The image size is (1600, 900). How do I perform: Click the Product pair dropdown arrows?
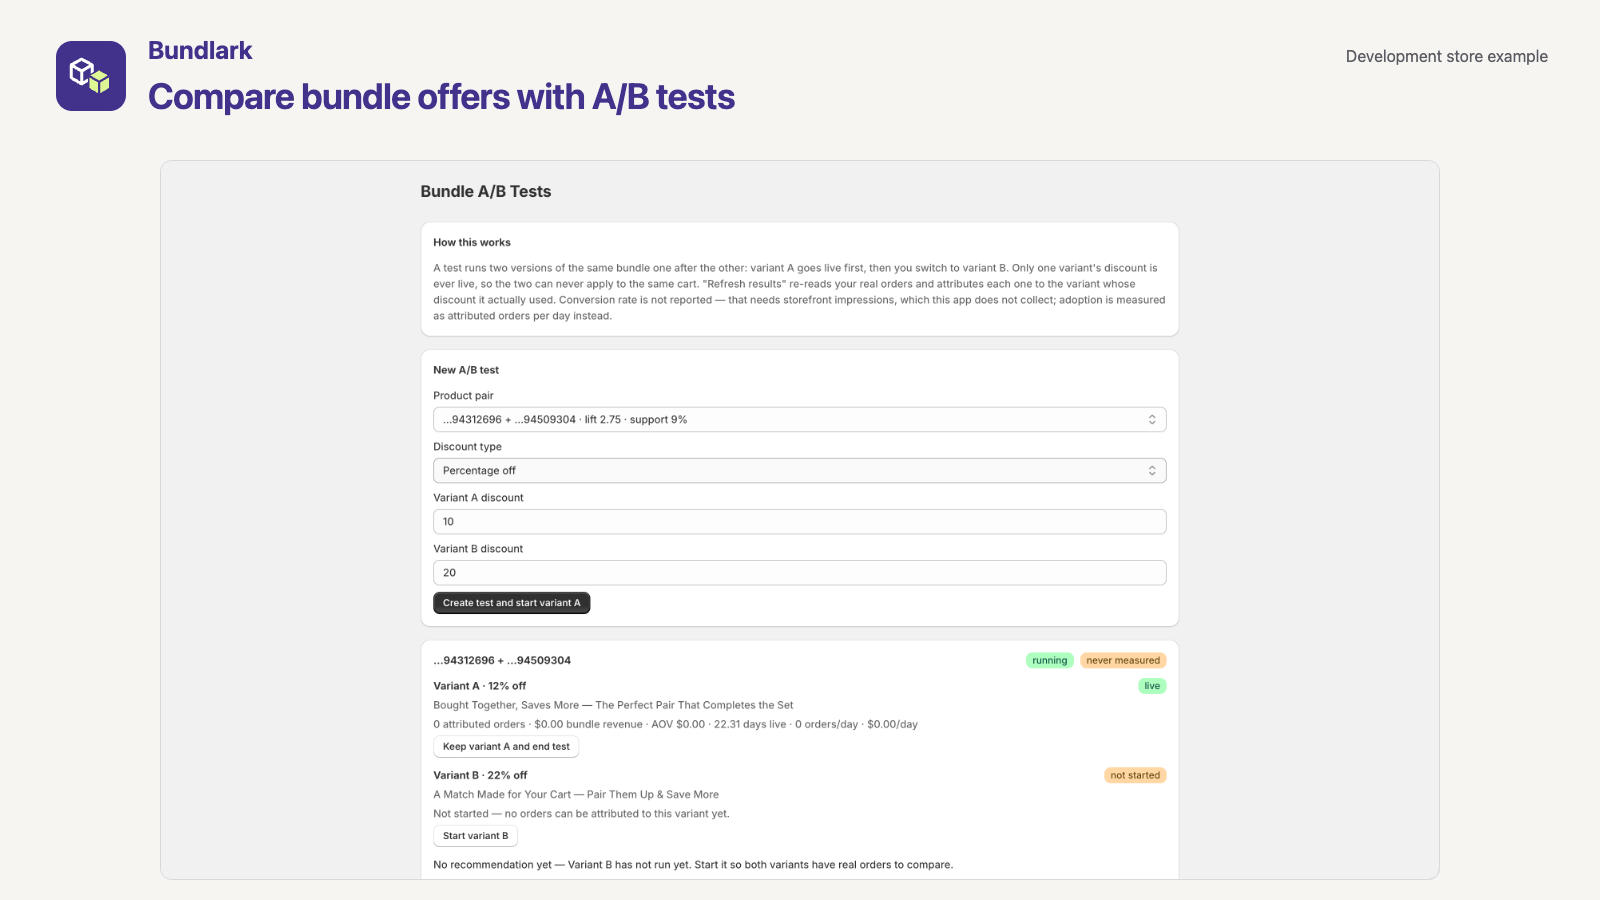(1152, 420)
